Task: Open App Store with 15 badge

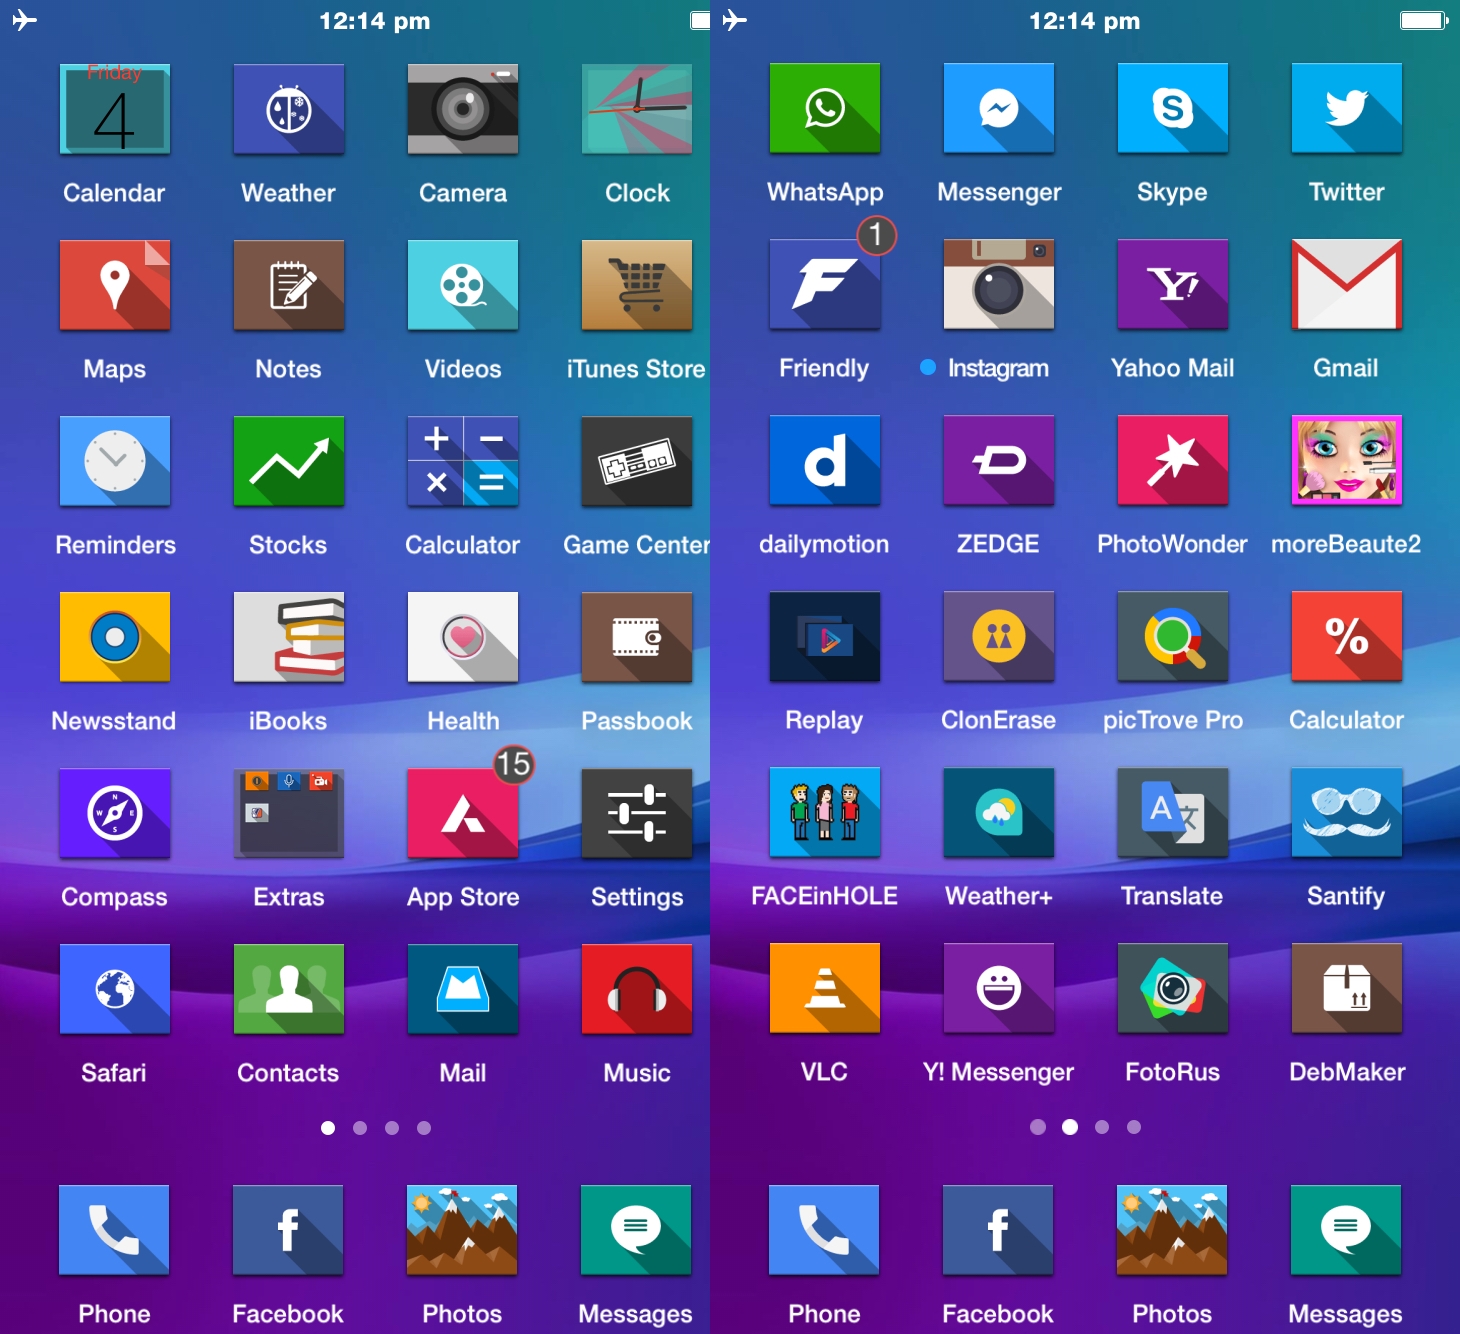Action: pos(462,813)
